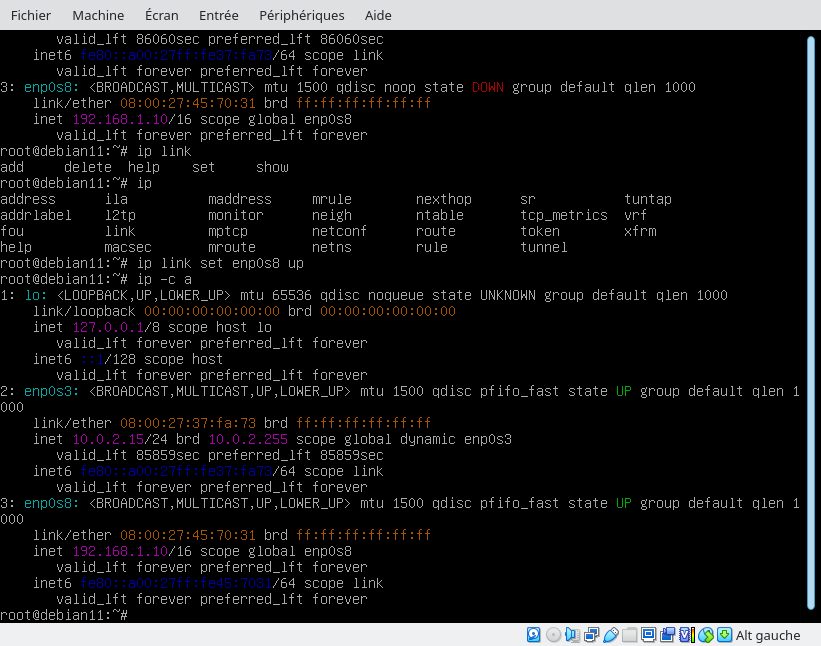Open the optical drive status icon

click(x=553, y=635)
